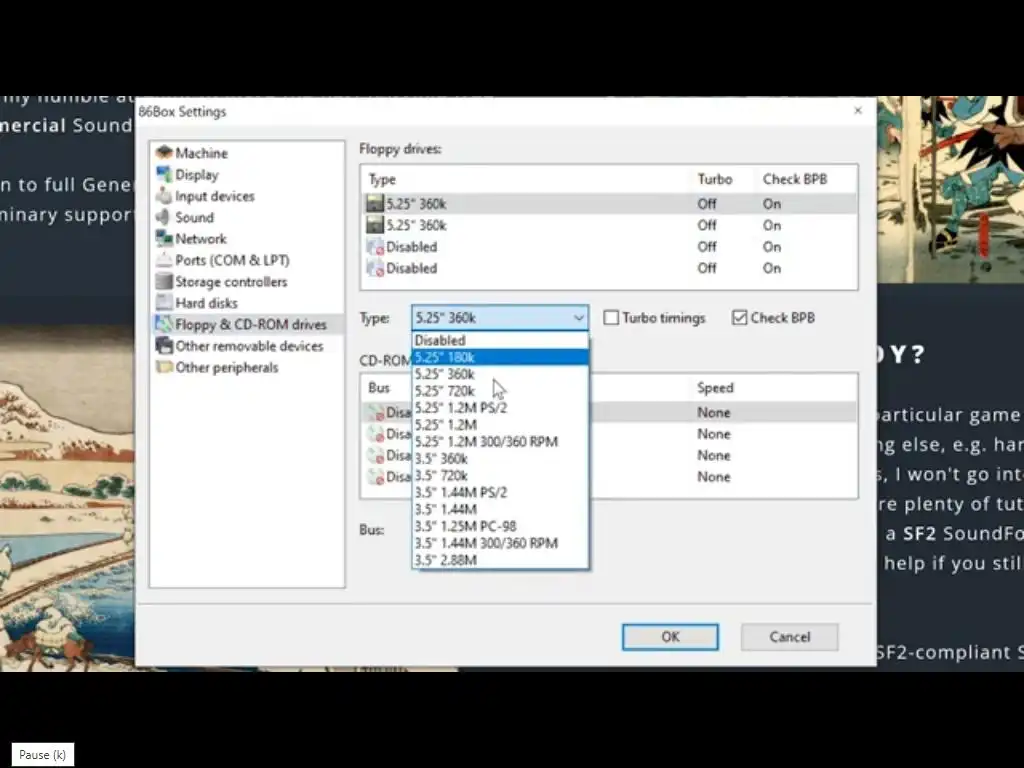Click the Cancel button
This screenshot has width=1024, height=768.
pos(790,637)
